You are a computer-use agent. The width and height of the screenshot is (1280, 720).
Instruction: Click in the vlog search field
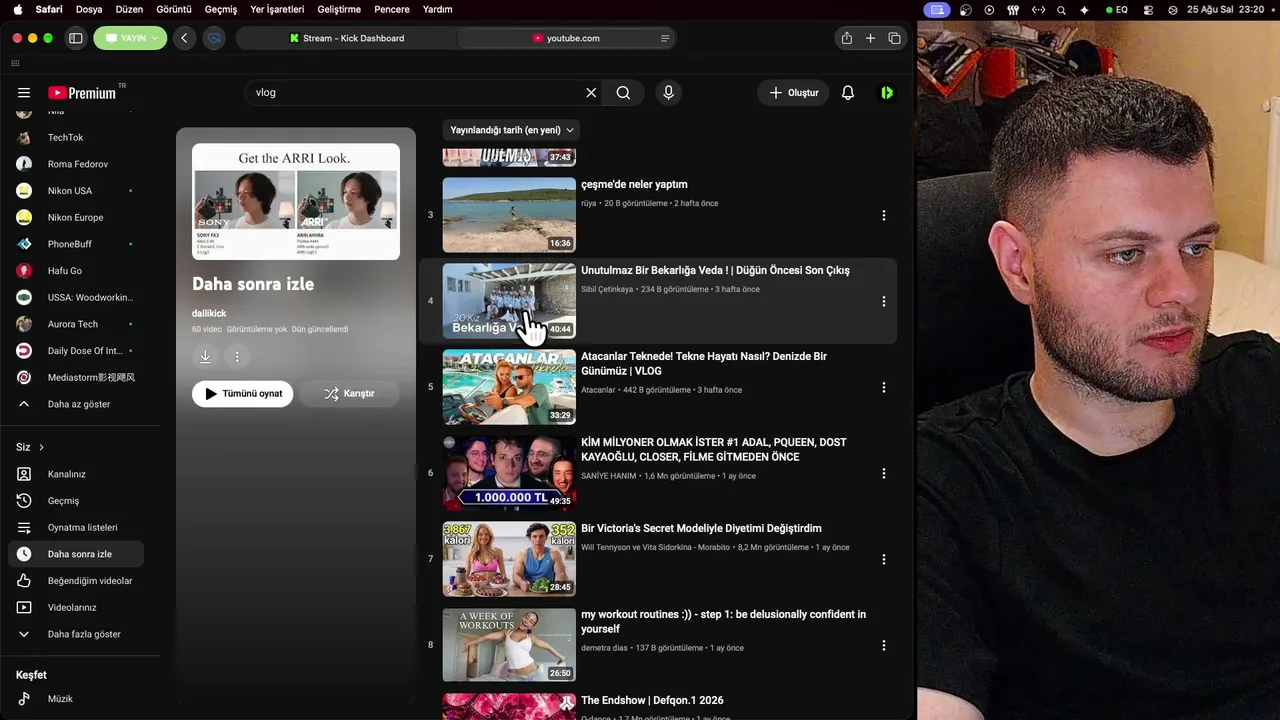click(x=415, y=93)
